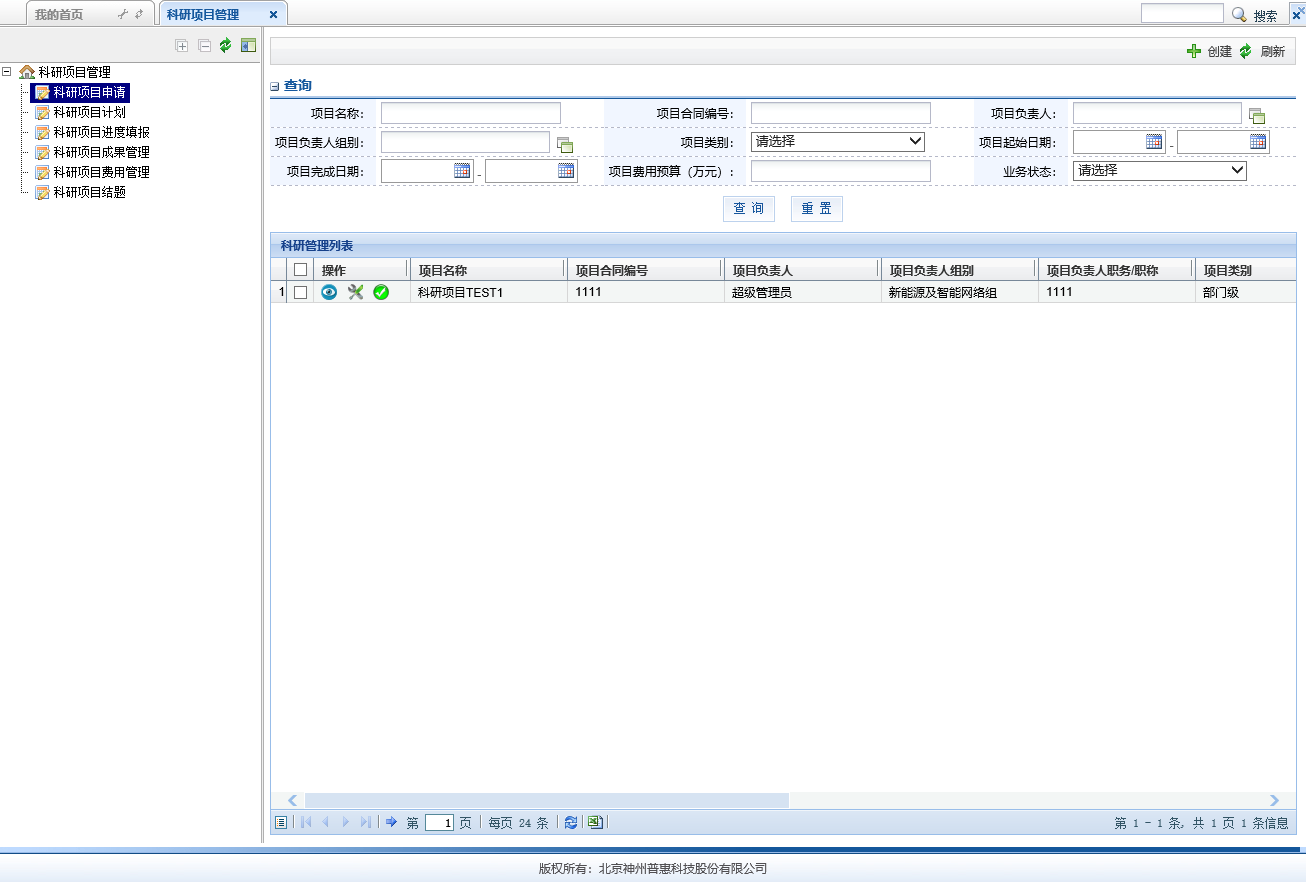Focus the 项目费用预算（万元） input field
Image resolution: width=1306 pixels, height=882 pixels.
[841, 171]
